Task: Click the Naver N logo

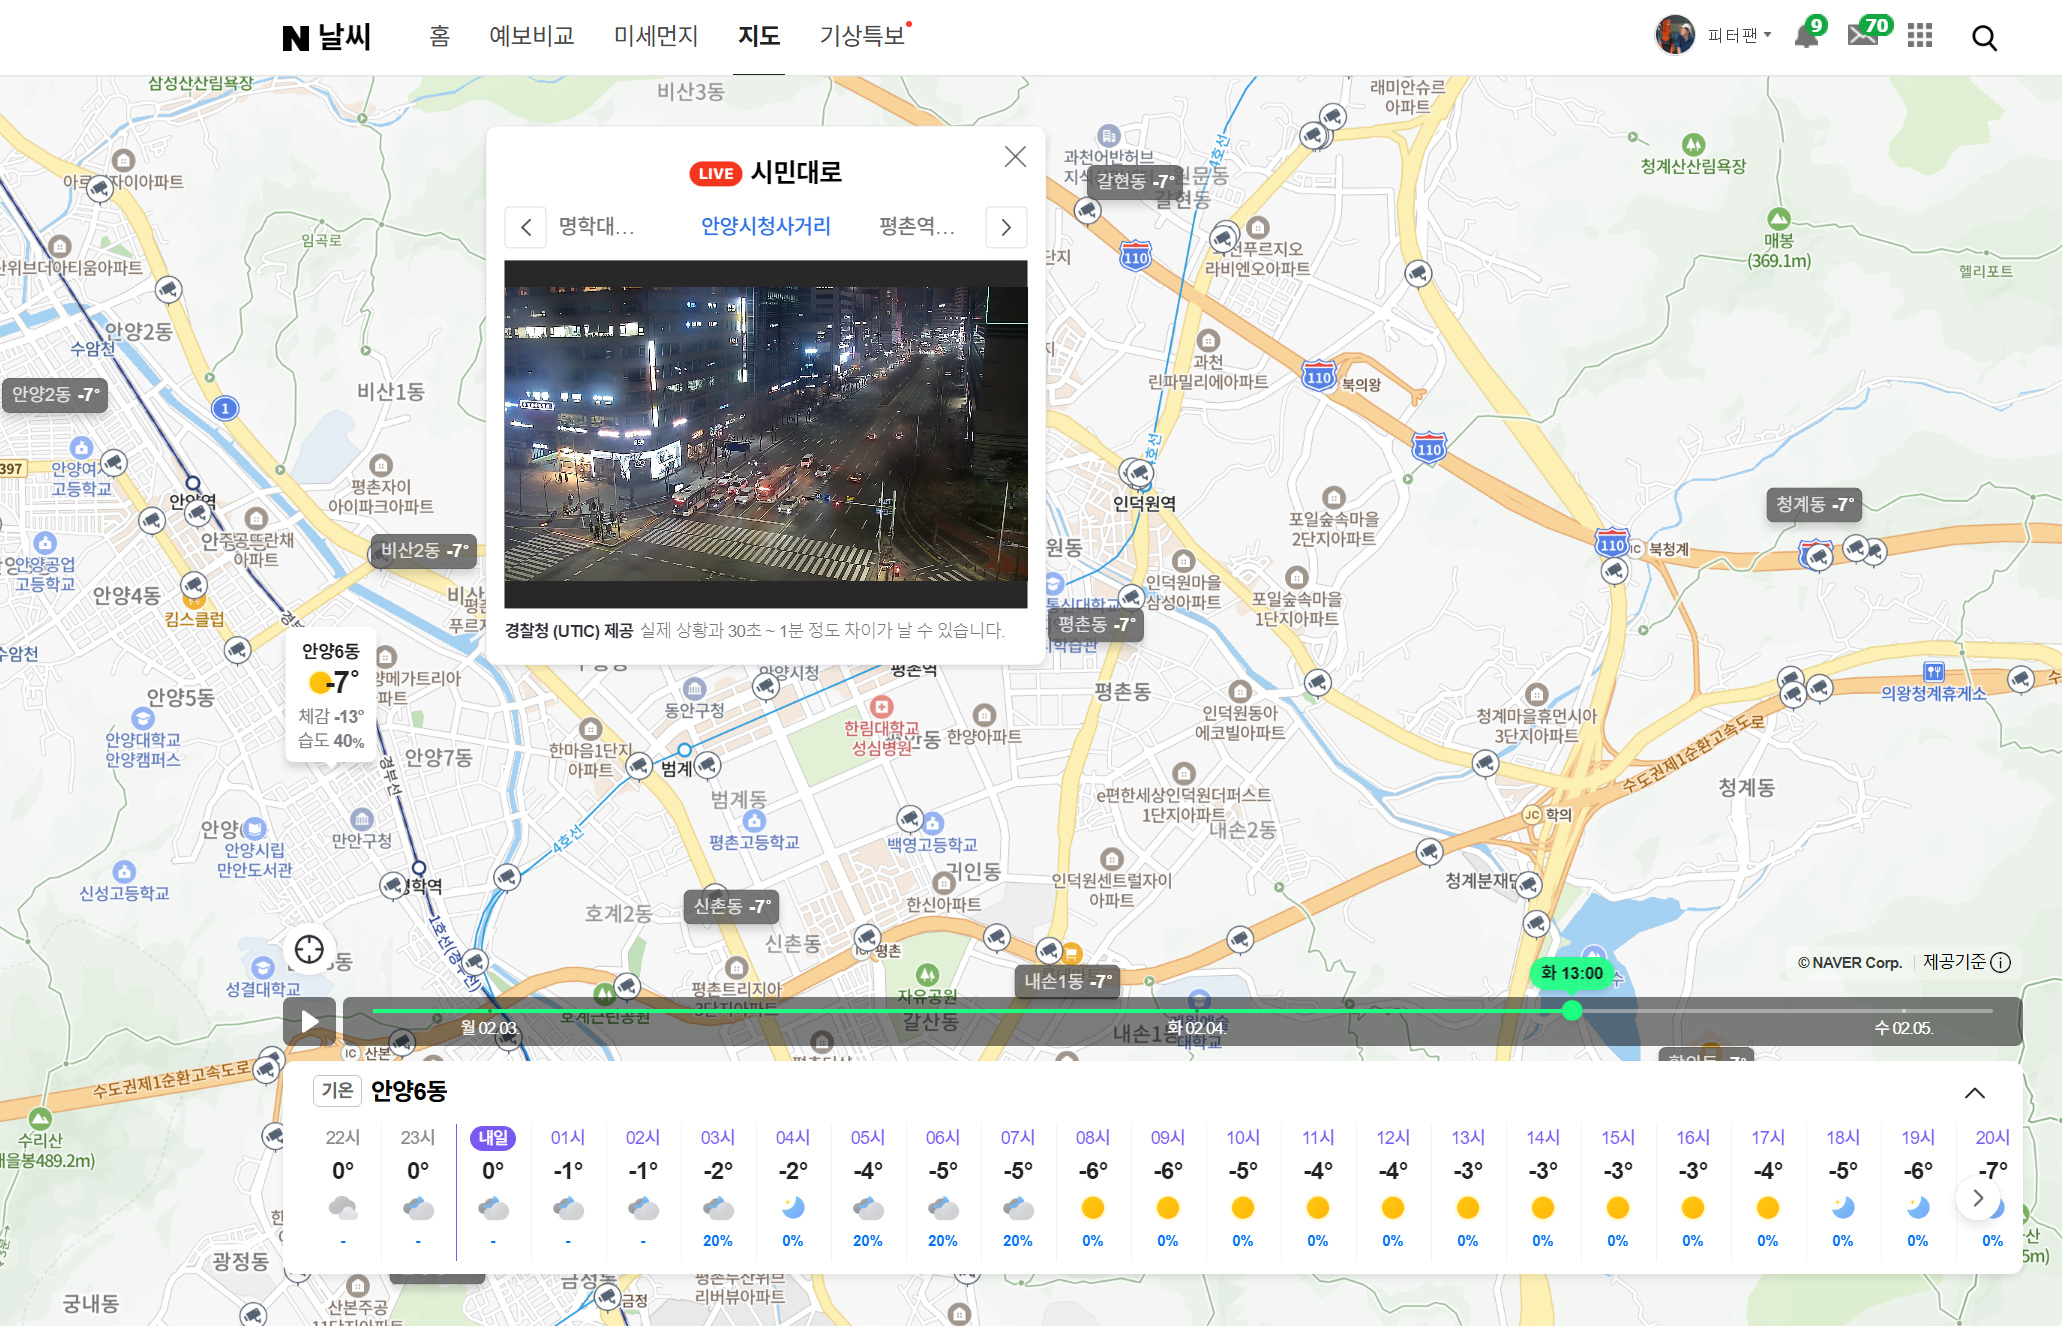Action: (x=295, y=38)
